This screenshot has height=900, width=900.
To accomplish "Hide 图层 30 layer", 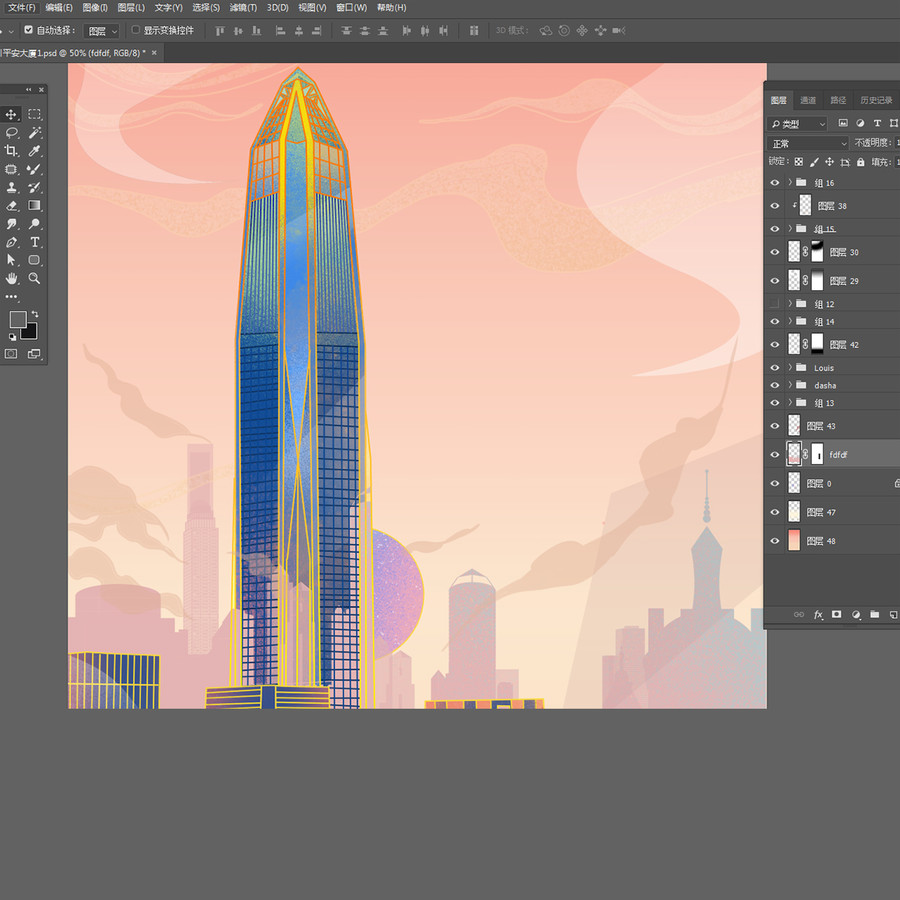I will [775, 252].
